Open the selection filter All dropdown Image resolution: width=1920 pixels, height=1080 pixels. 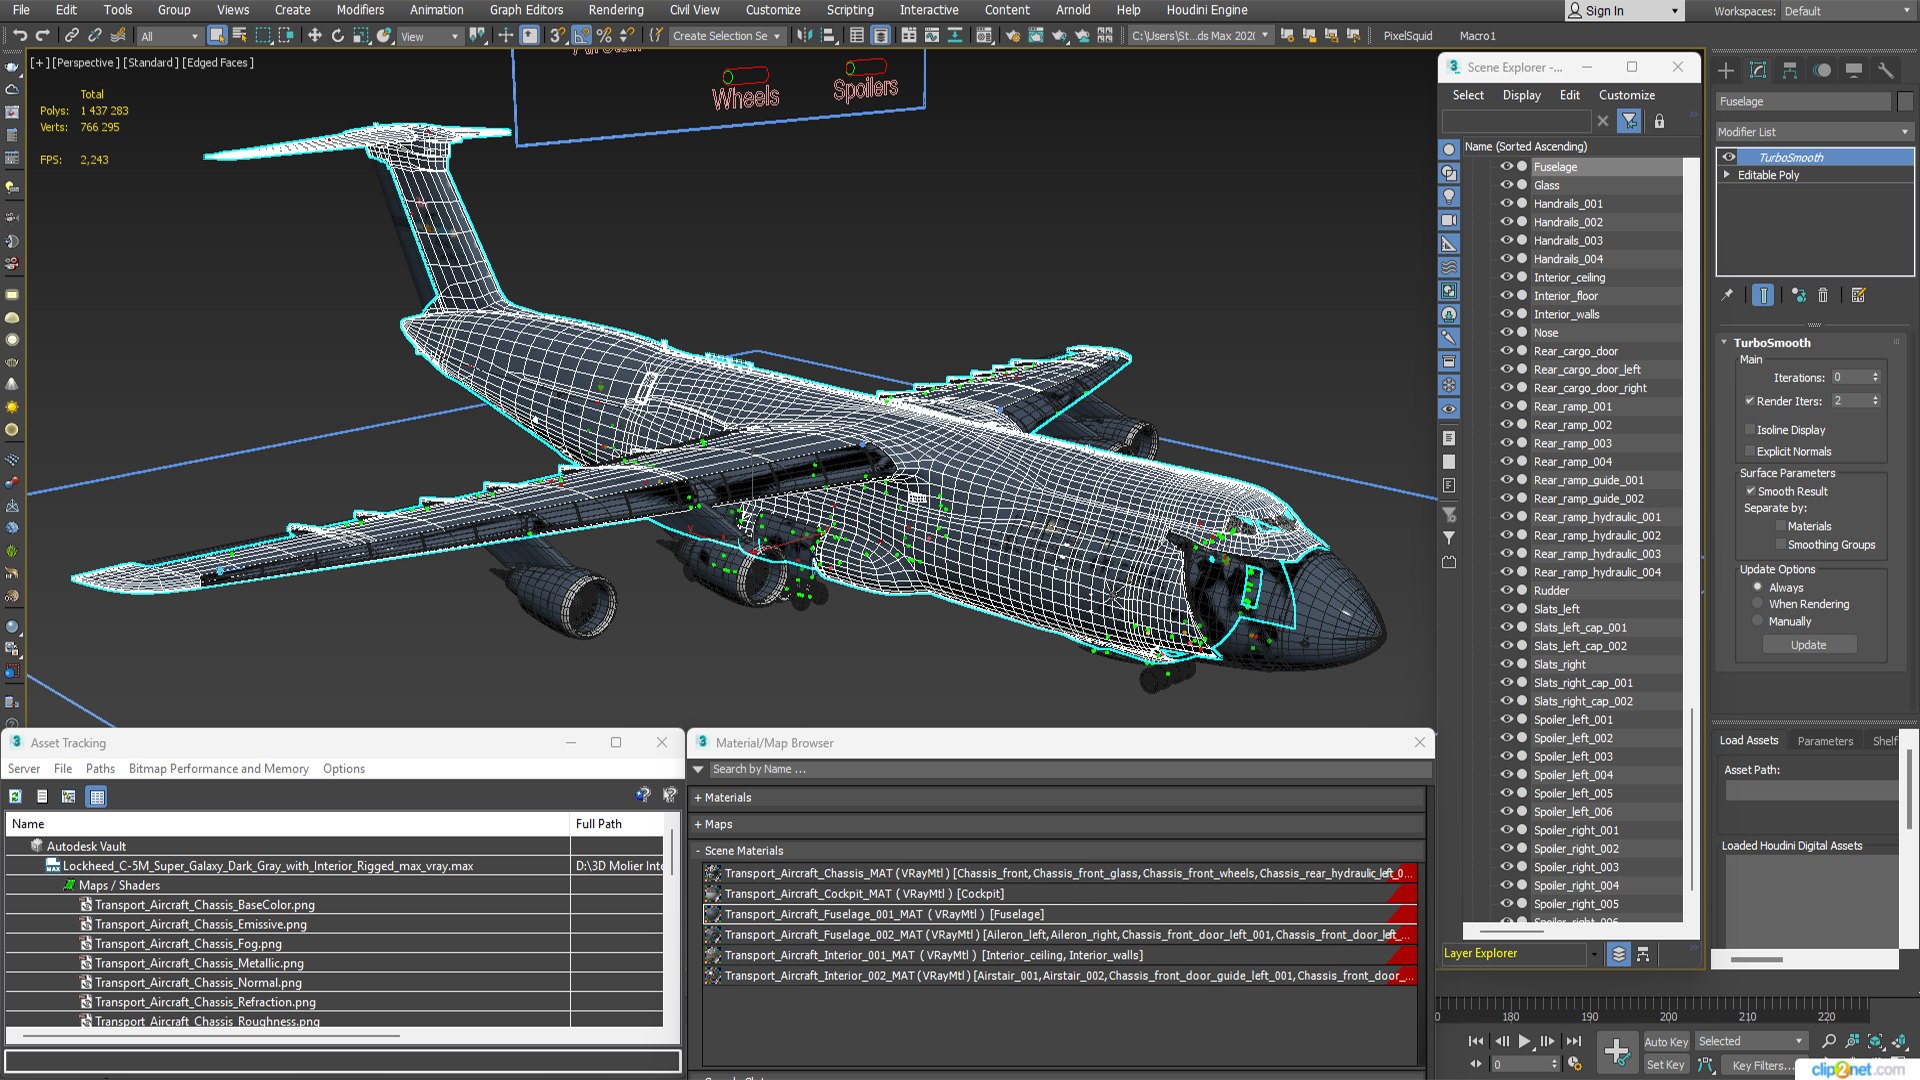point(169,36)
